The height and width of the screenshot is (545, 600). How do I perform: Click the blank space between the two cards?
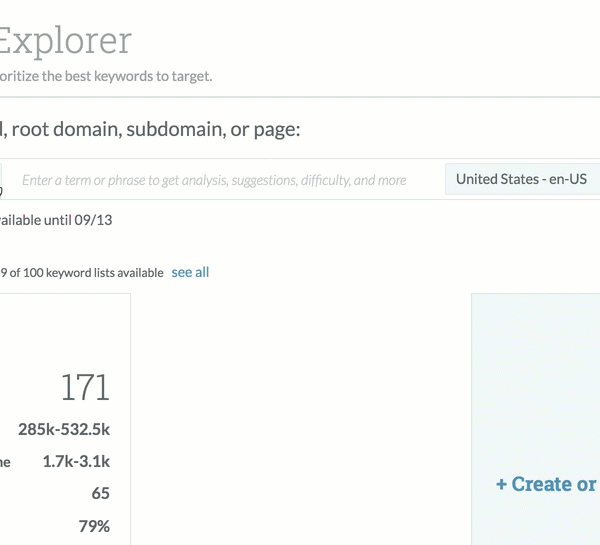pos(300,420)
